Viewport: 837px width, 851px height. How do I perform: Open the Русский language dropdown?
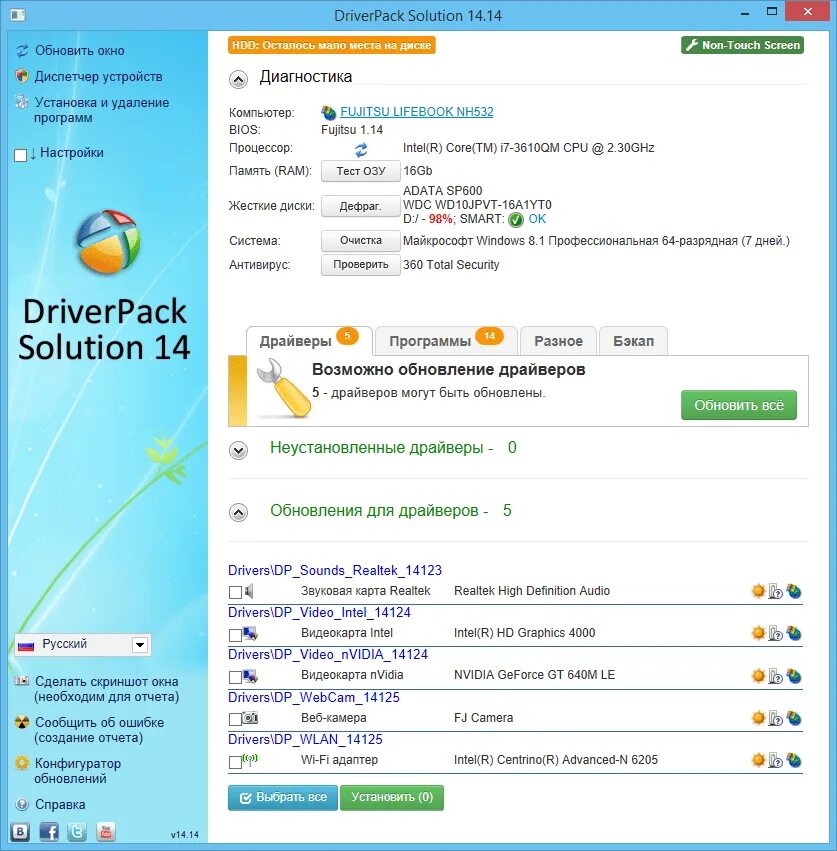(x=83, y=645)
